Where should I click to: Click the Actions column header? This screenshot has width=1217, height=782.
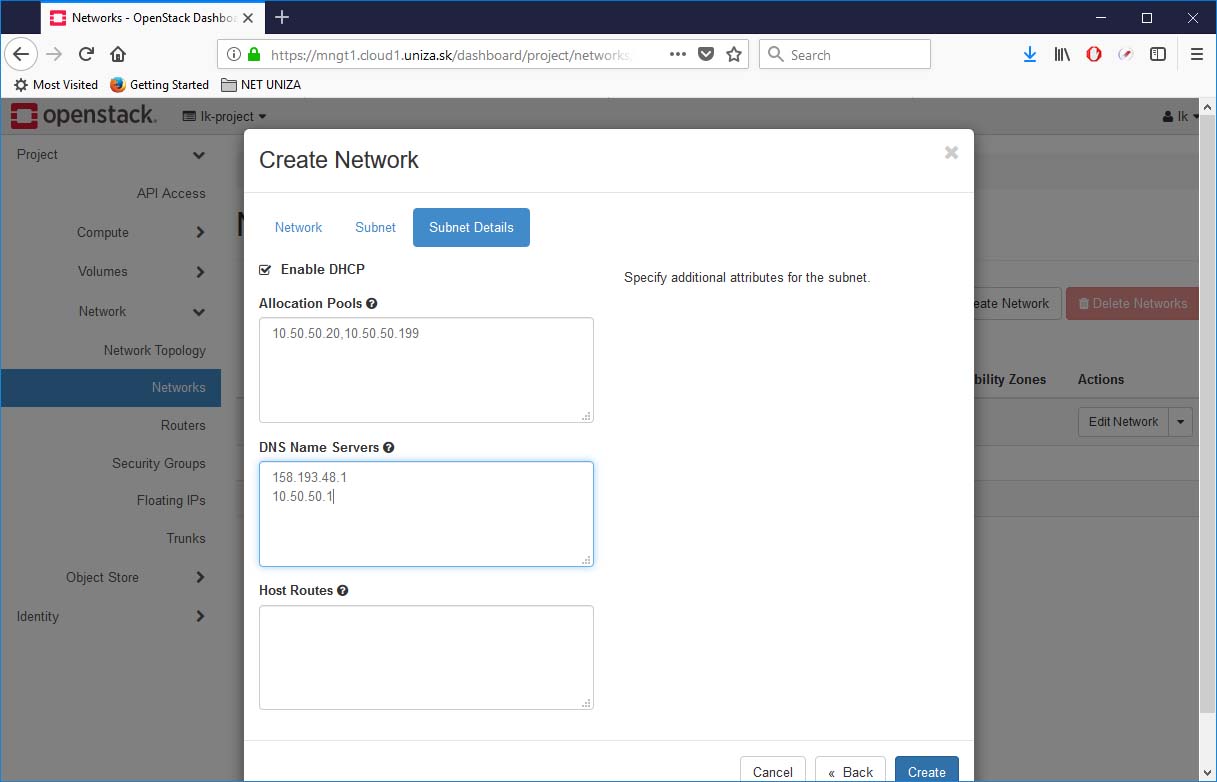coord(1101,379)
